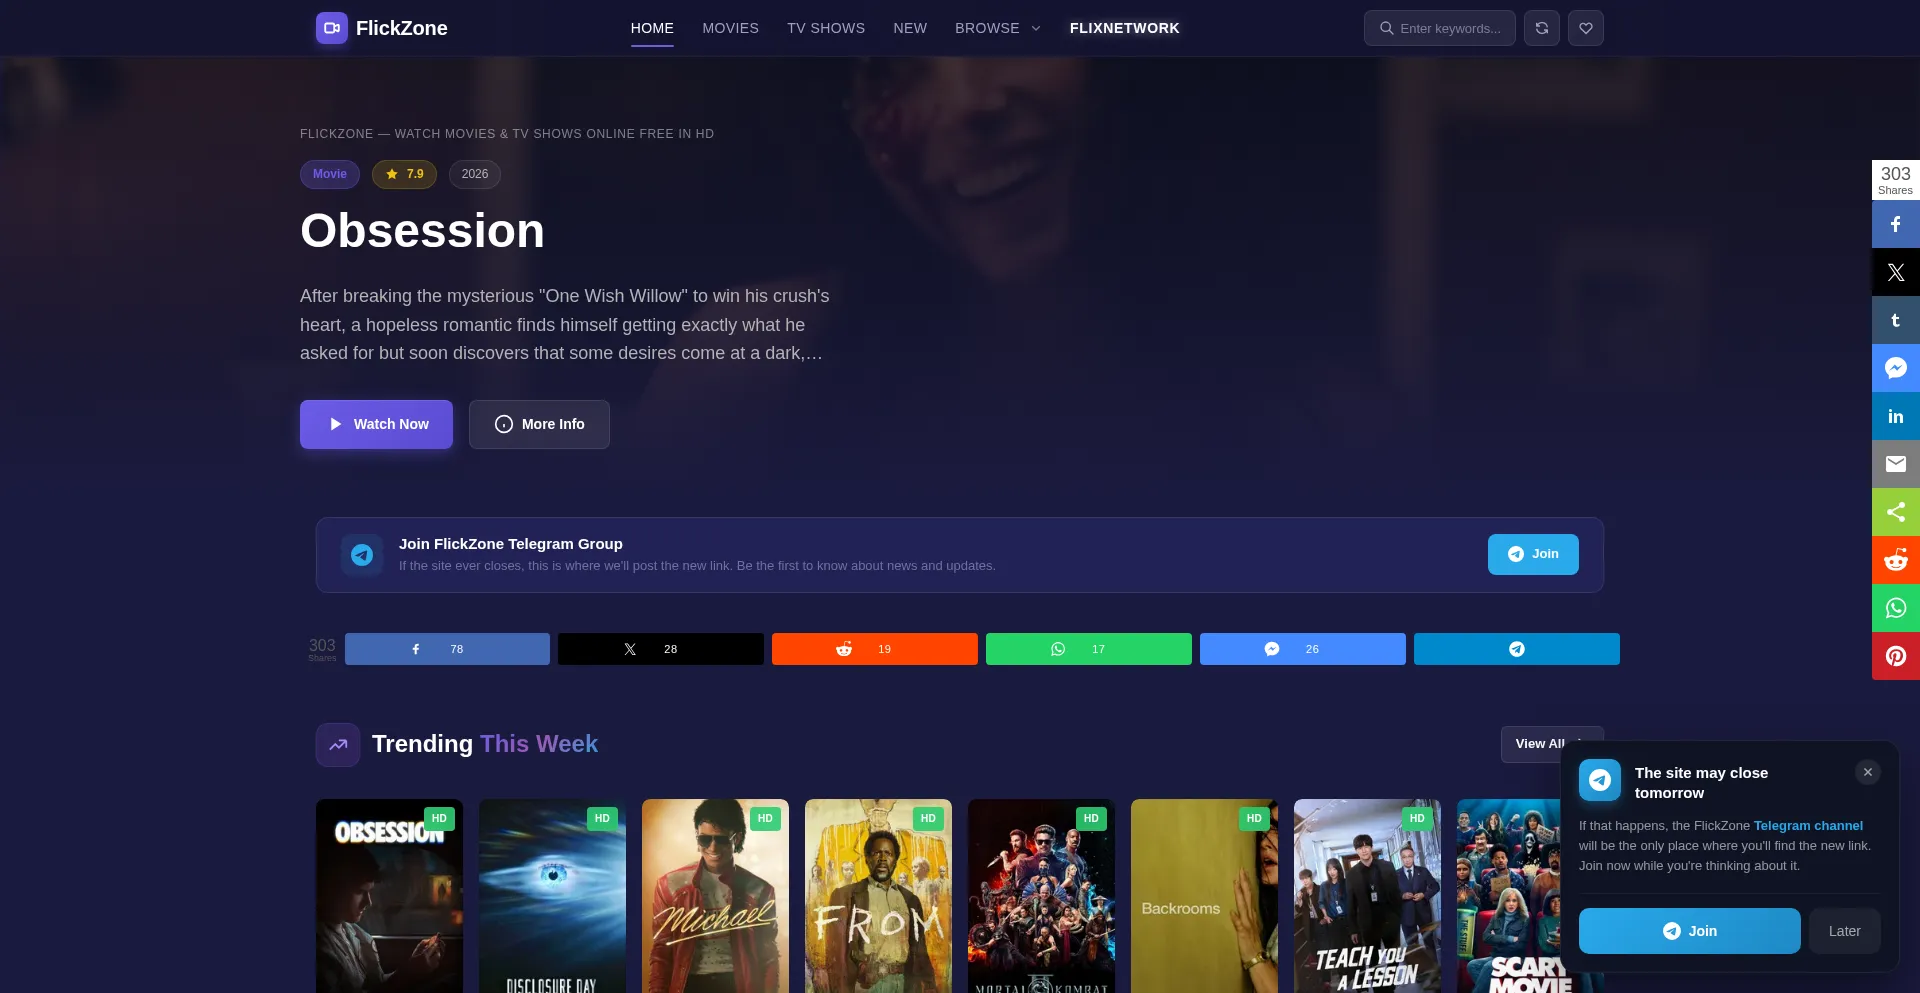Image resolution: width=1920 pixels, height=993 pixels.
Task: Click More Info for Obsession
Action: coord(539,424)
